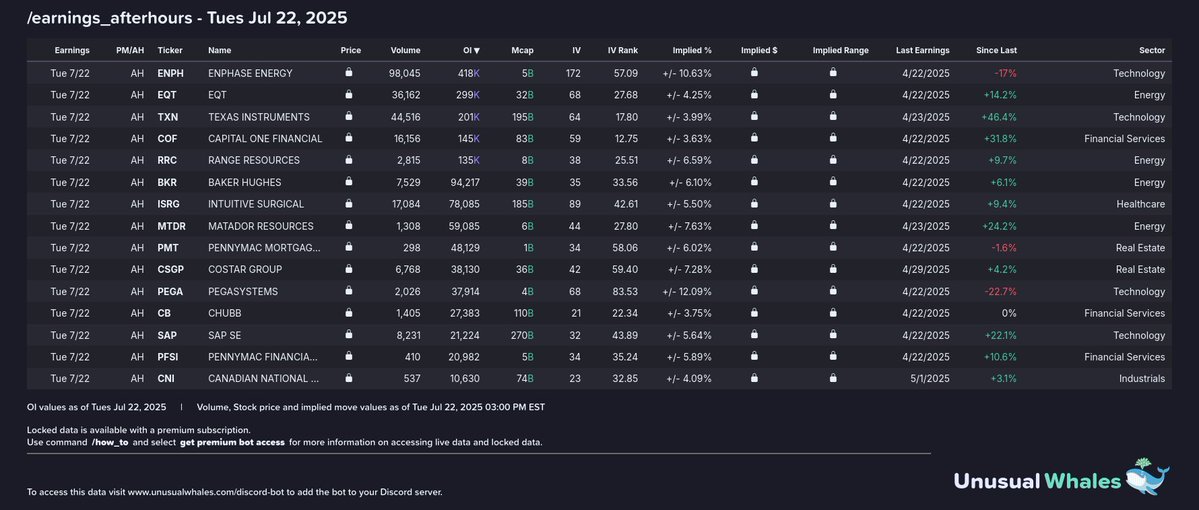The width and height of the screenshot is (1199, 510).
Task: Click the CNI ticker symbol
Action: tap(166, 378)
